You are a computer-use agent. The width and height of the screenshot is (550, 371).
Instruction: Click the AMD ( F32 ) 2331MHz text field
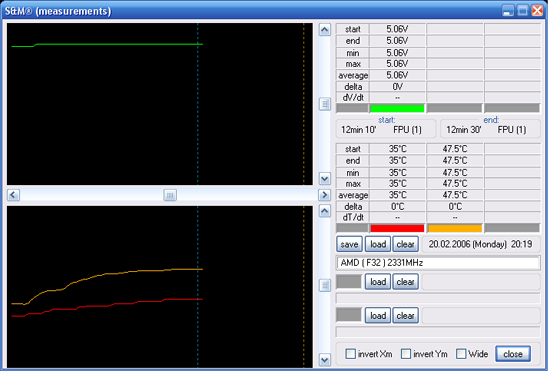click(x=438, y=263)
